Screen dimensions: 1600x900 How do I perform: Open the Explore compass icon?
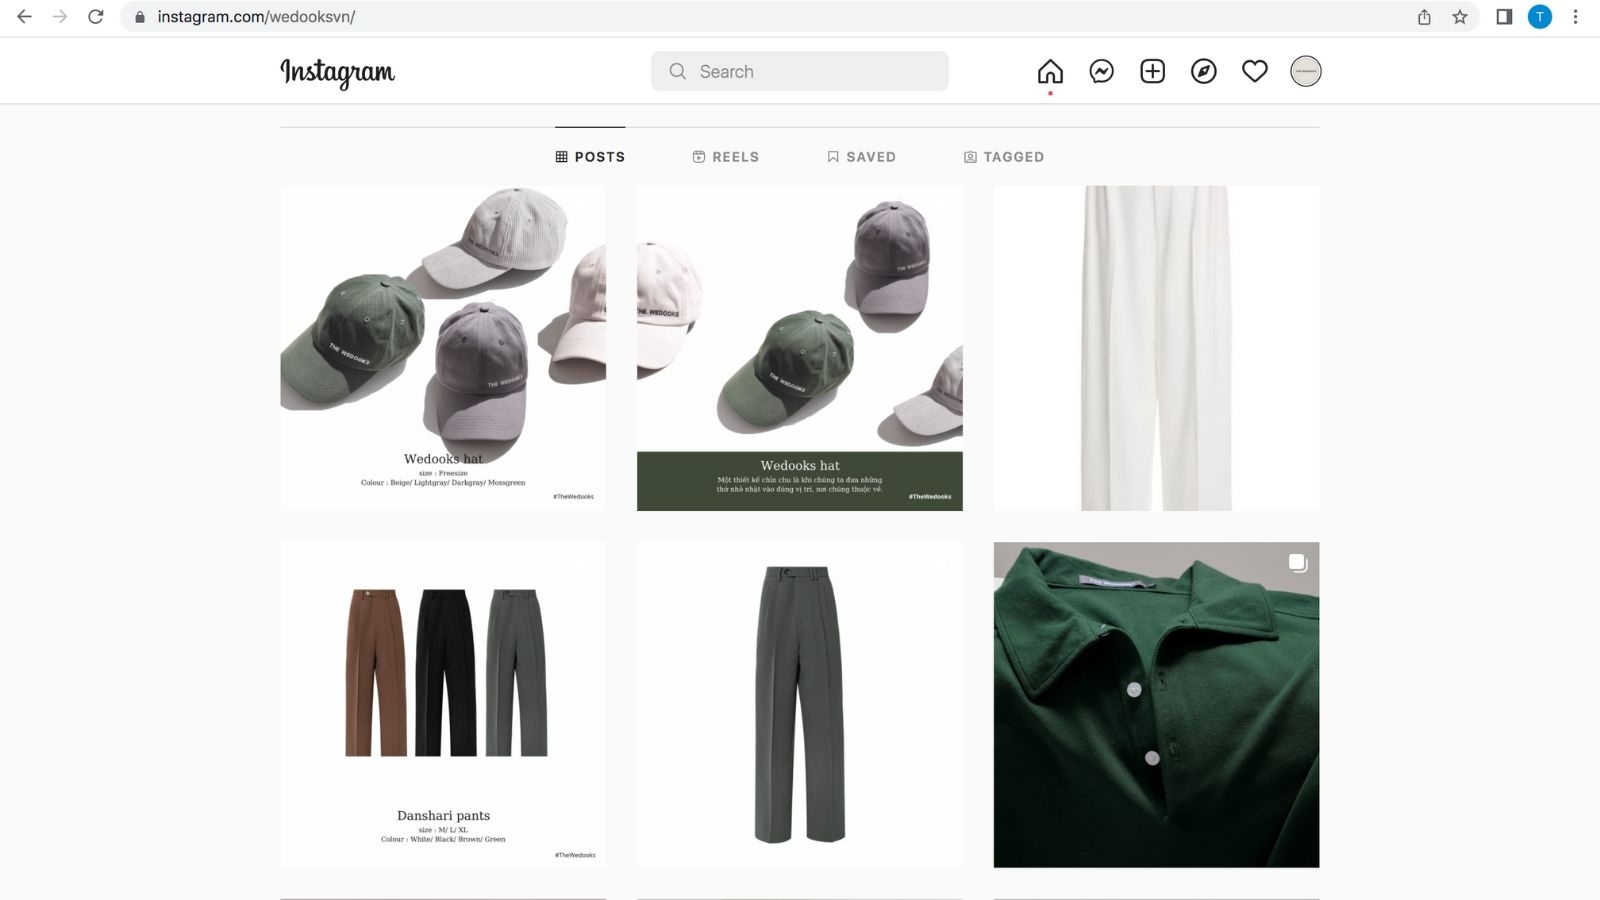(1203, 71)
